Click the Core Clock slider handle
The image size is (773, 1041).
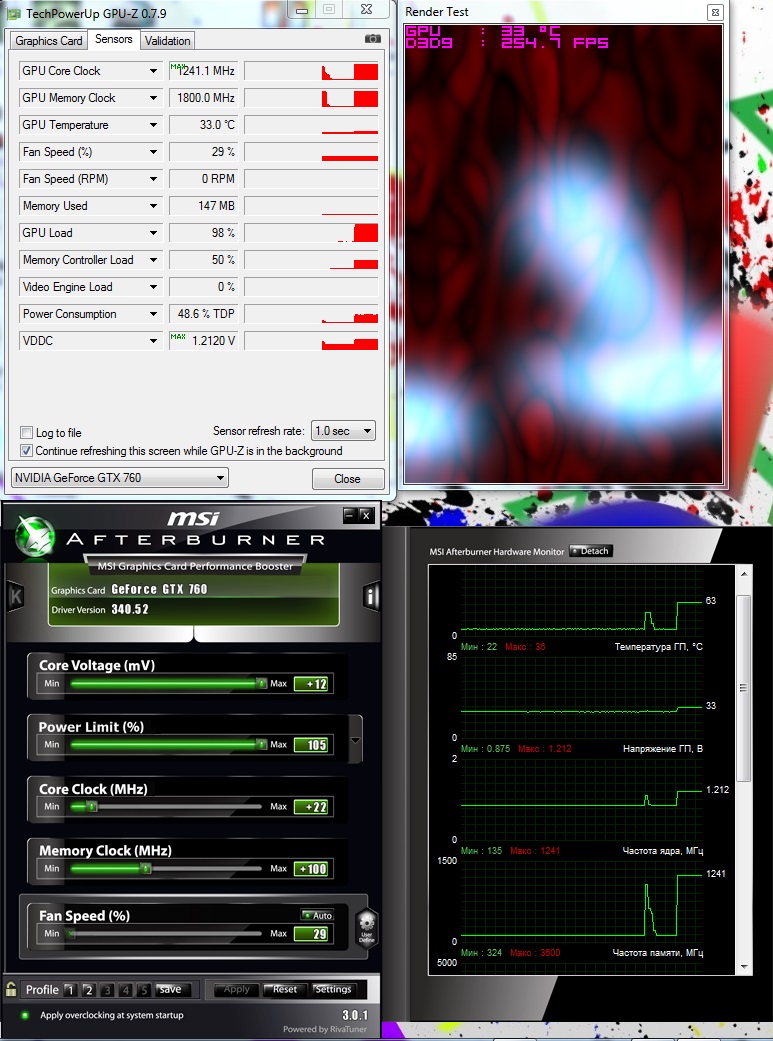pos(92,807)
